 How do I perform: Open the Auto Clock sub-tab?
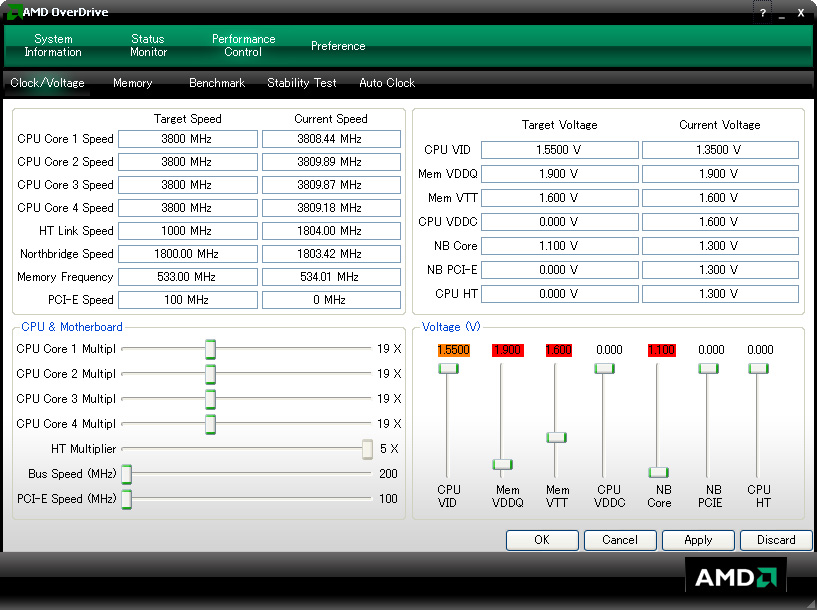point(387,83)
